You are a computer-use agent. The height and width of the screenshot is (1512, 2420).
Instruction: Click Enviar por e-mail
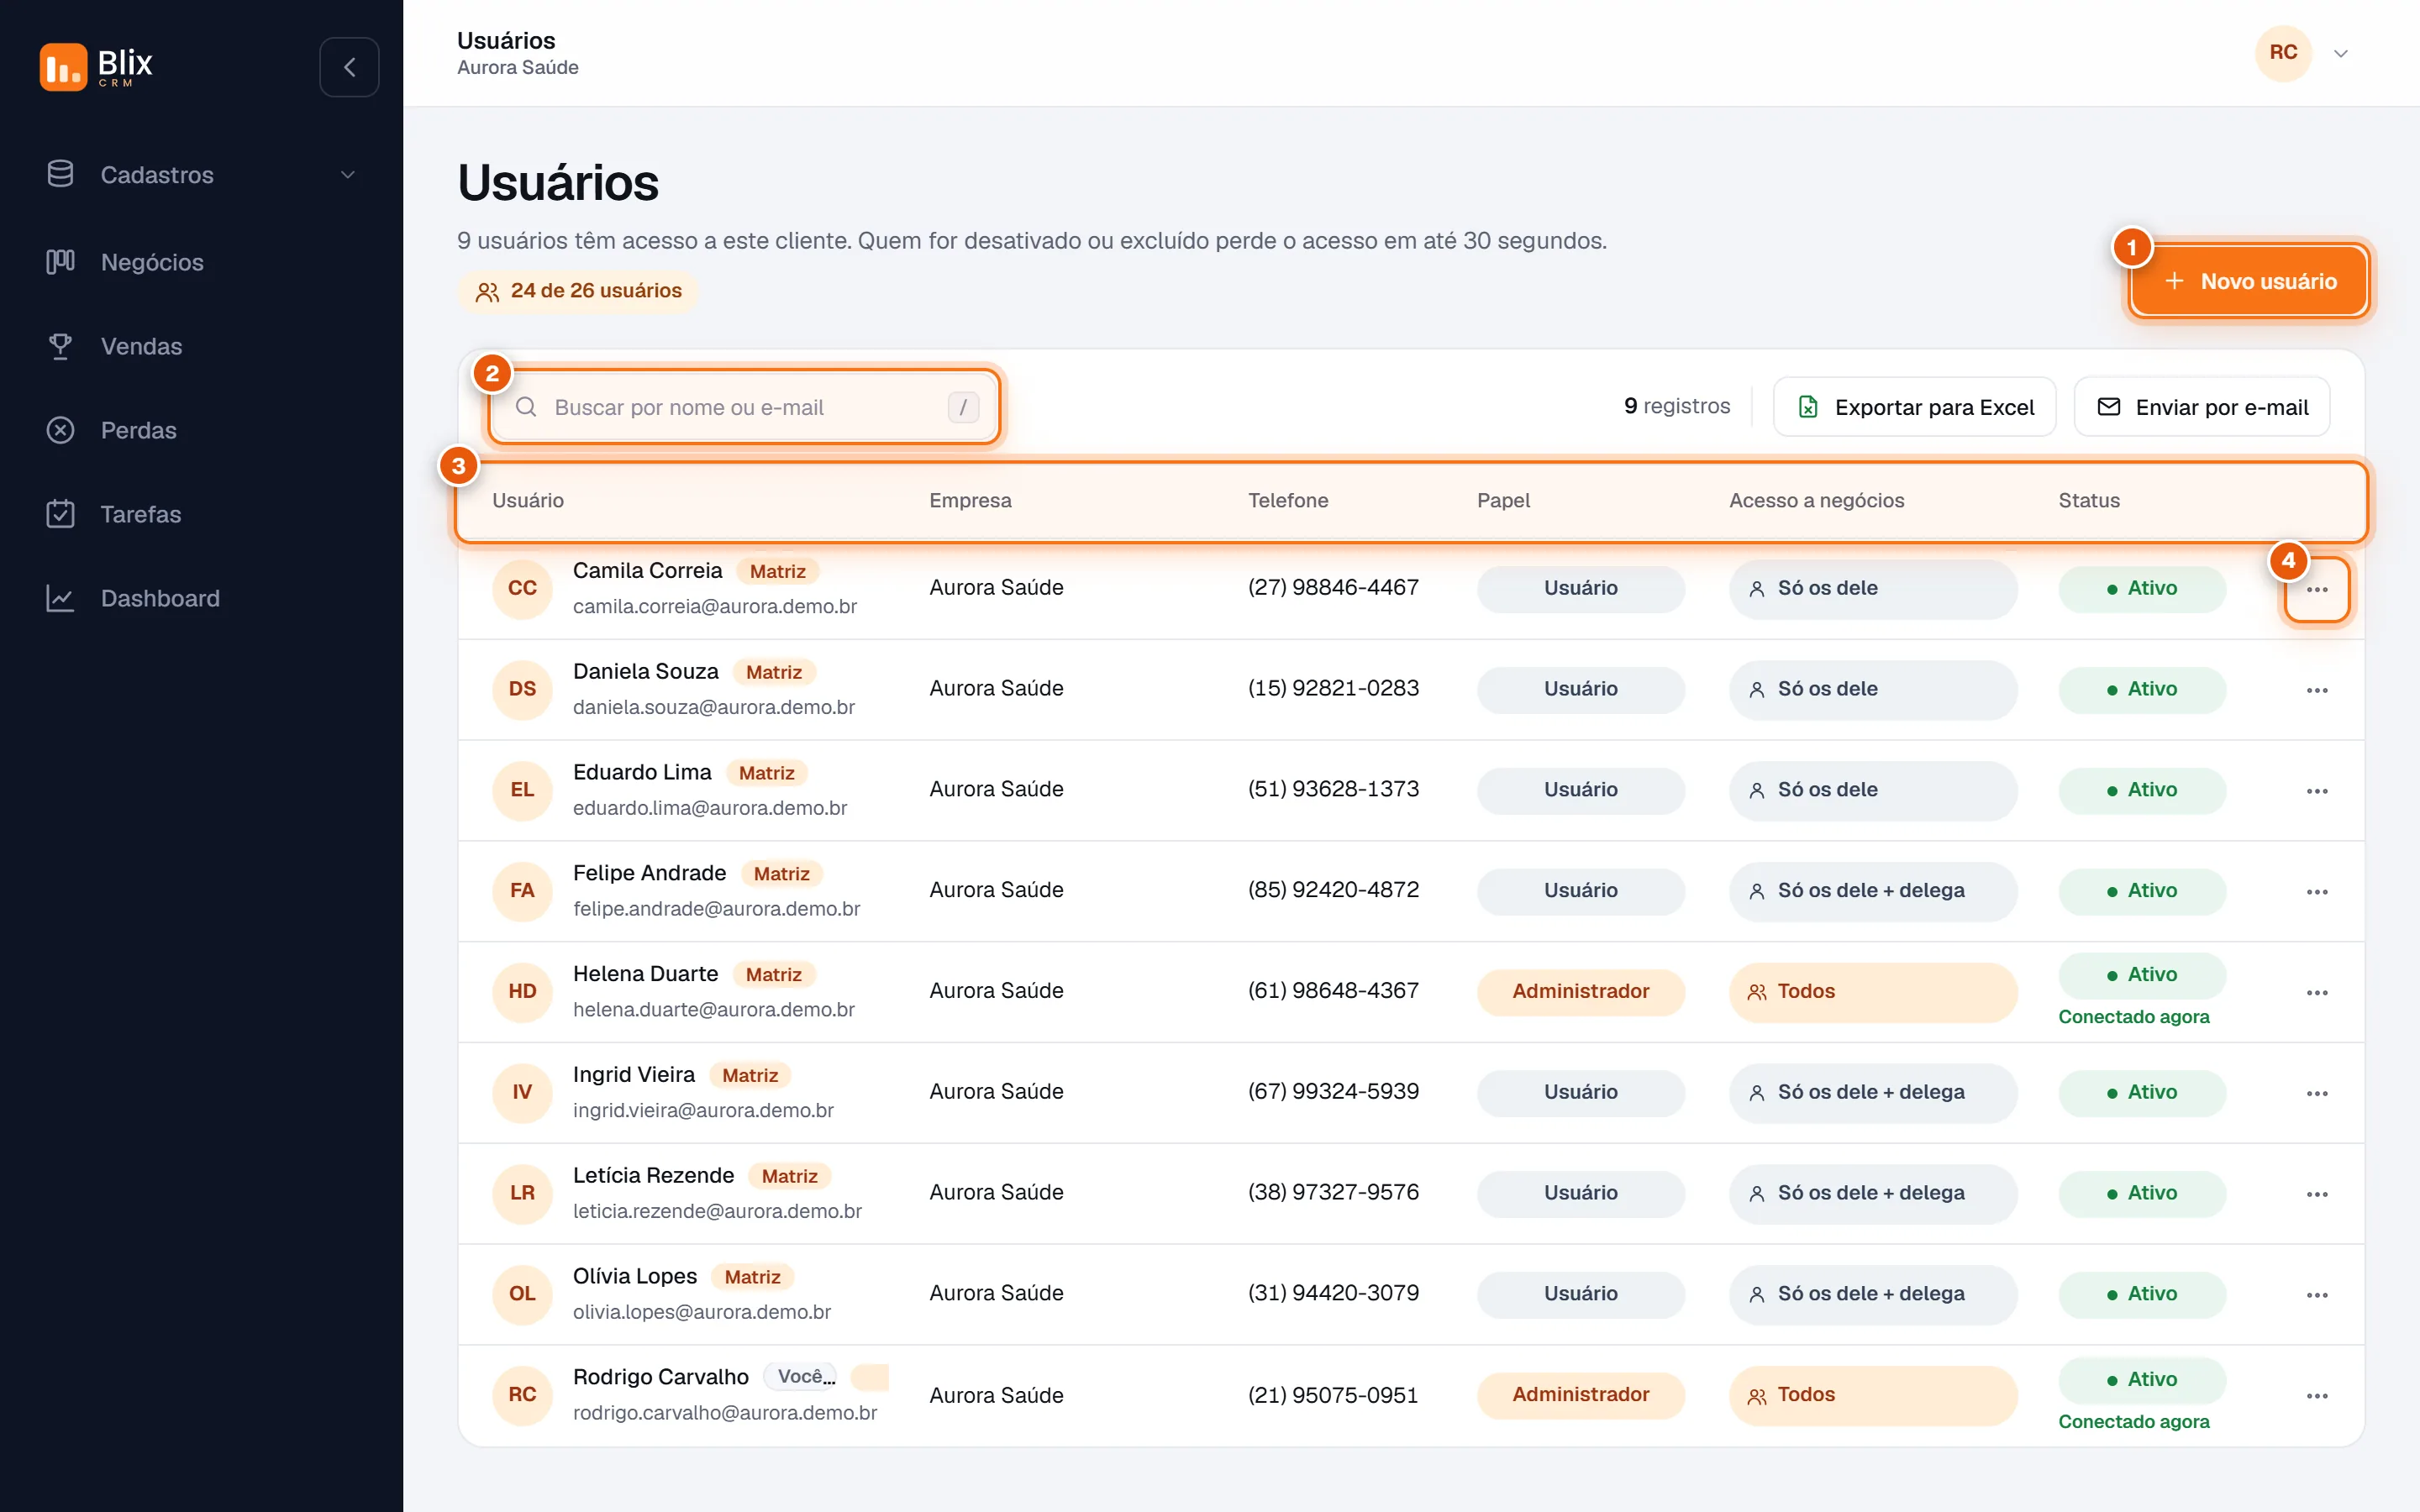point(2202,407)
